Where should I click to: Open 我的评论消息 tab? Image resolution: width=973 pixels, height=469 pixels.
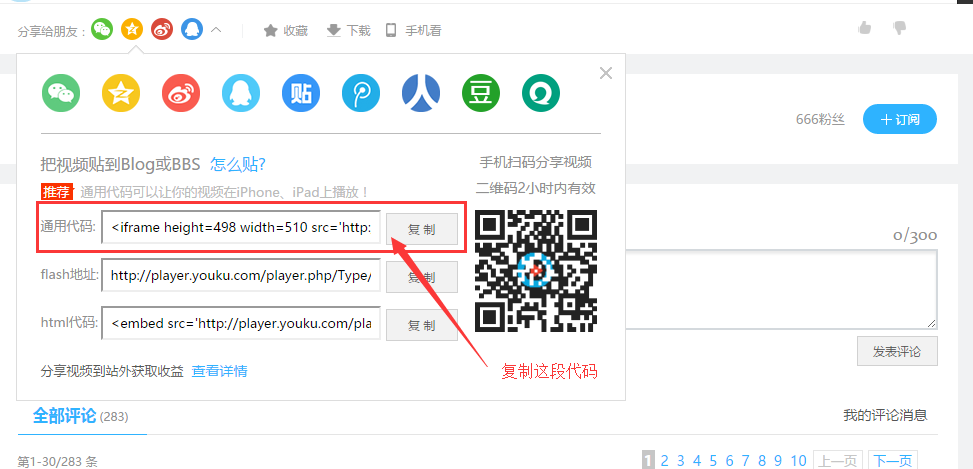[x=886, y=415]
